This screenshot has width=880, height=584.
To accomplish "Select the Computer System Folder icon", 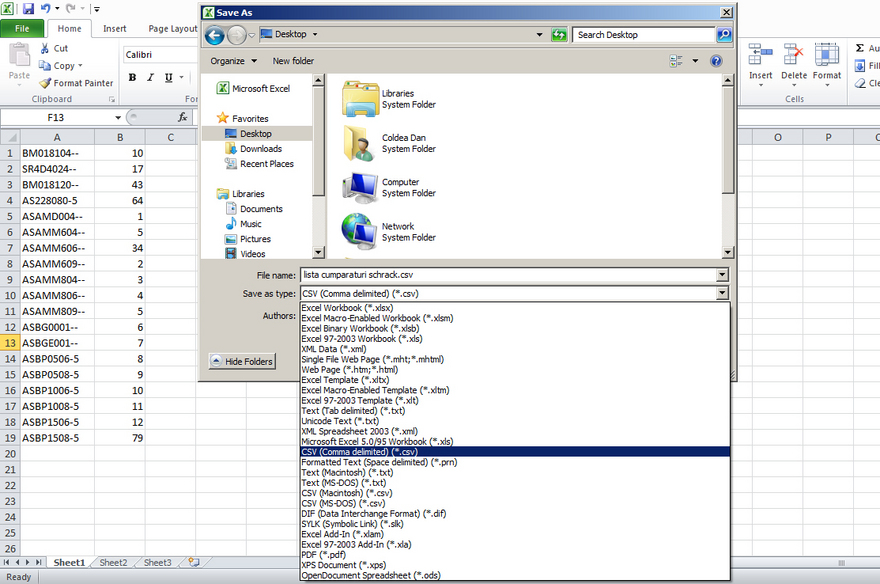I will [360, 188].
